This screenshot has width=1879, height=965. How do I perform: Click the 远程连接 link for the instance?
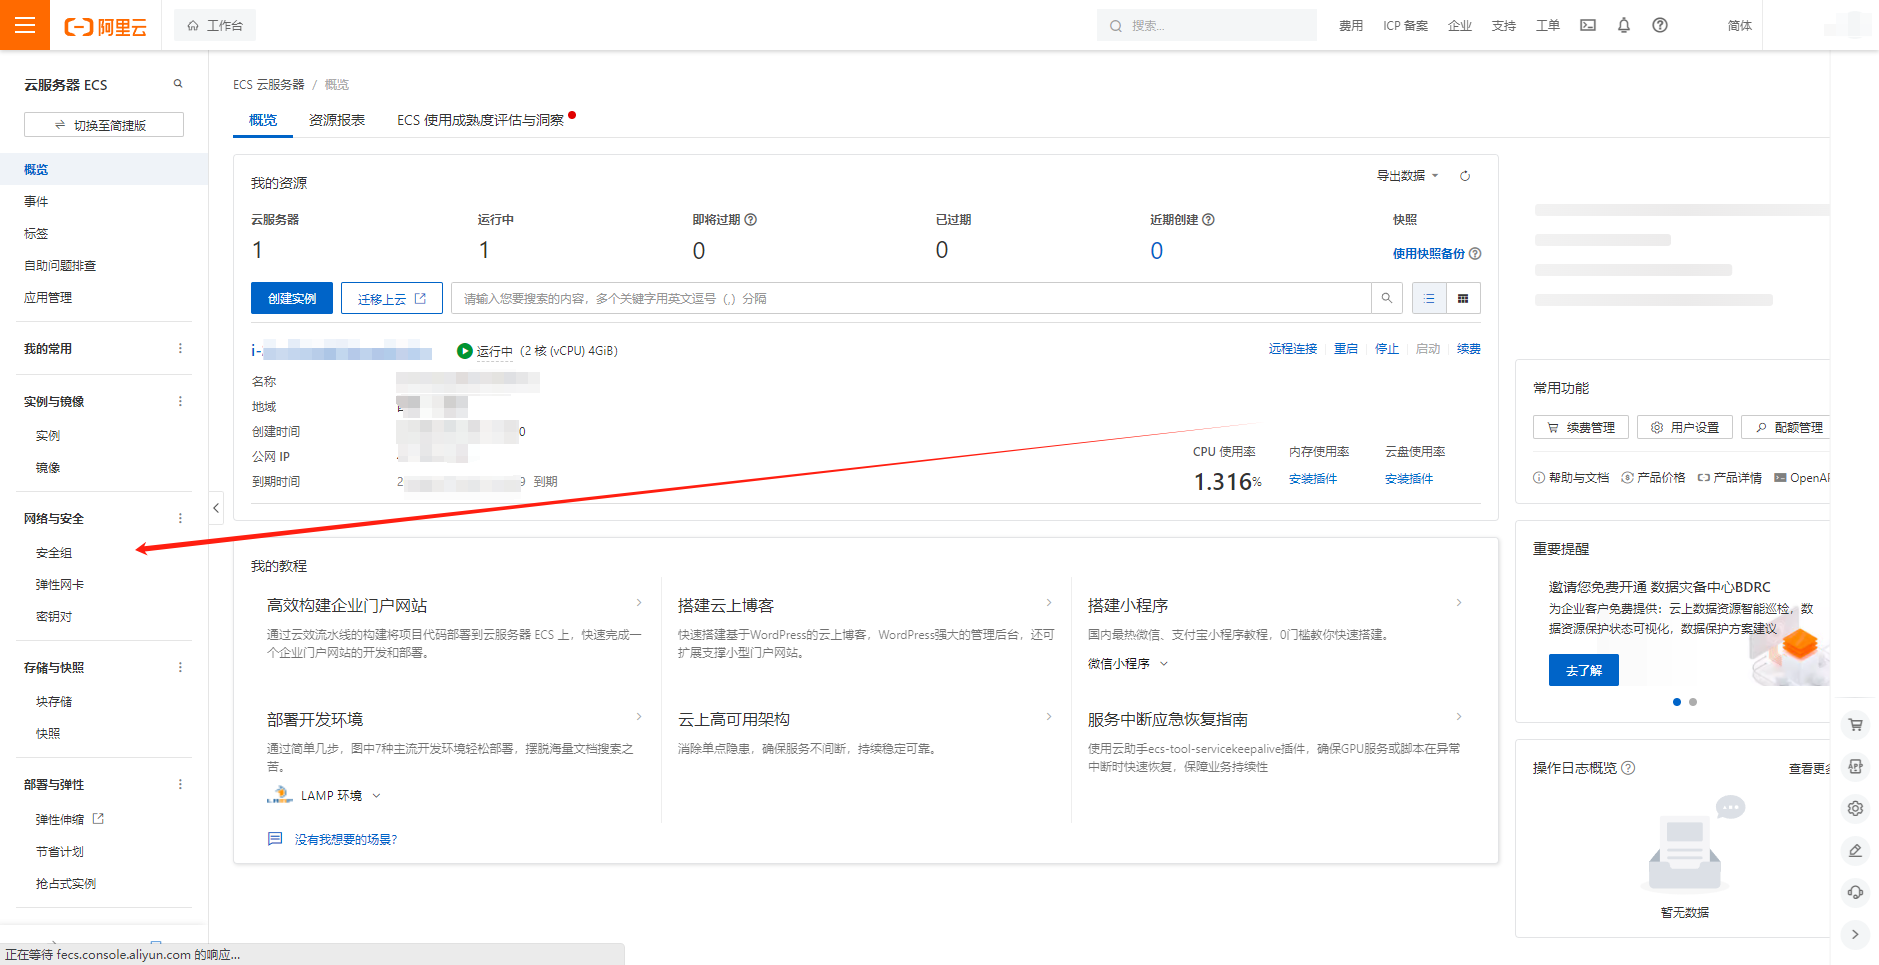coord(1292,349)
